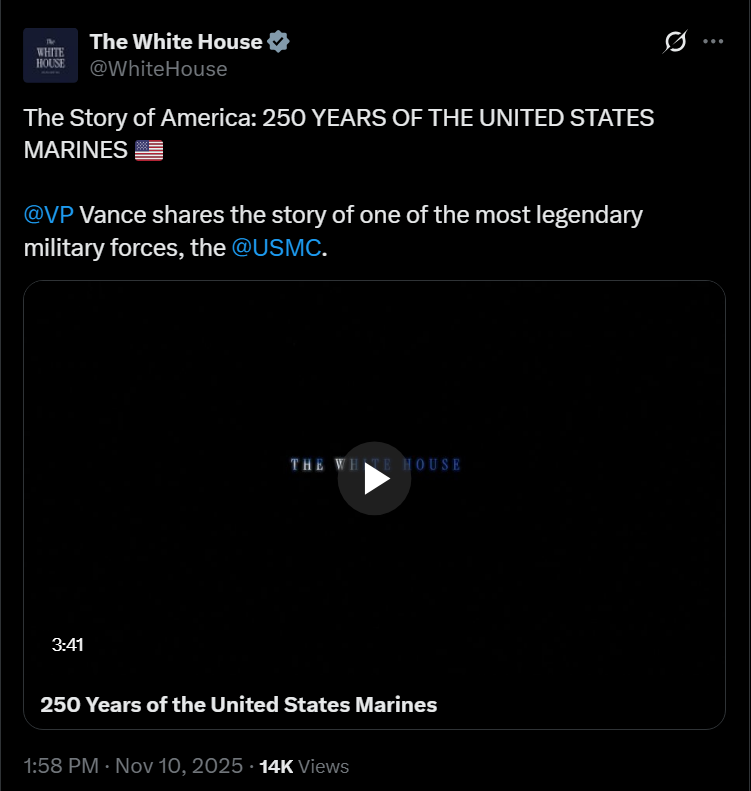
Task: Open the 1:58 PM · Nov 10, 2025 timestamp
Action: tap(133, 766)
